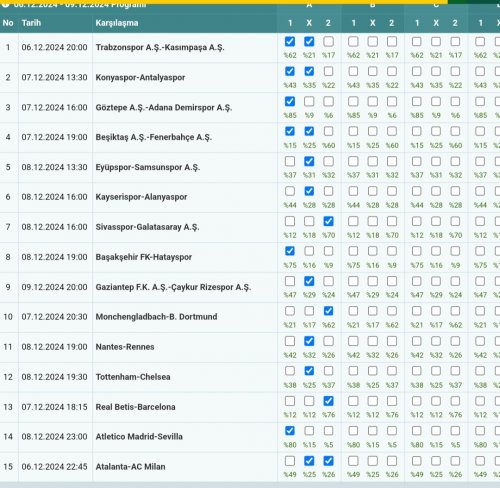Uncheck column A option 1 for Göztepe-Adana Demirspor
This screenshot has height=488, width=500.
coord(290,101)
